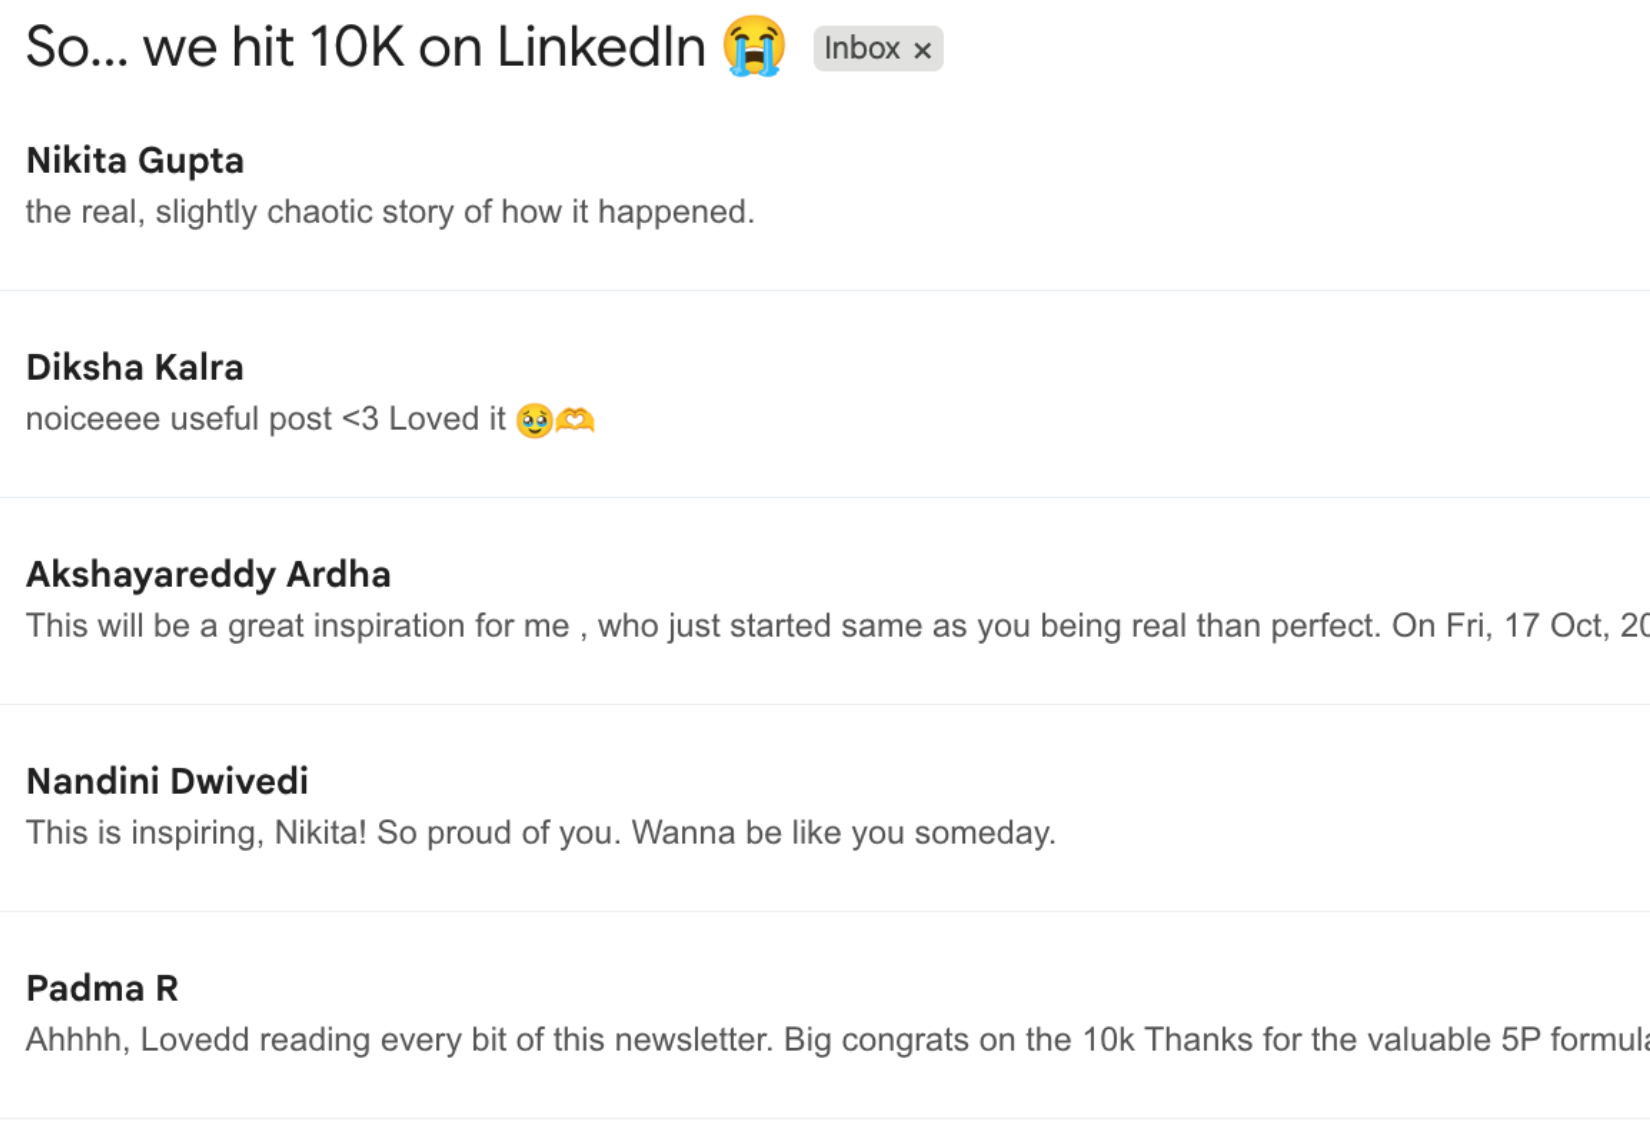The height and width of the screenshot is (1122, 1650).
Task: Expand the "great inspiration for me" message
Action: (400, 626)
